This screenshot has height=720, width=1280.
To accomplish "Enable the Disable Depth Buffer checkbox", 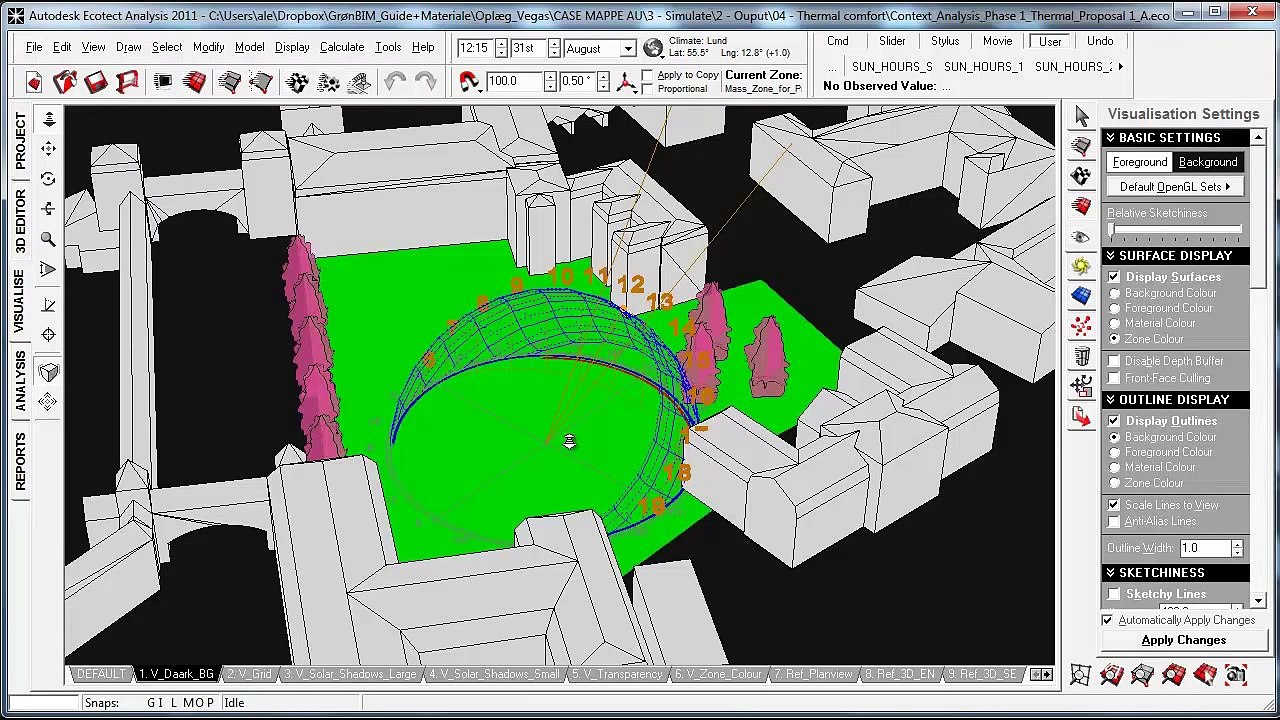I will point(1114,361).
